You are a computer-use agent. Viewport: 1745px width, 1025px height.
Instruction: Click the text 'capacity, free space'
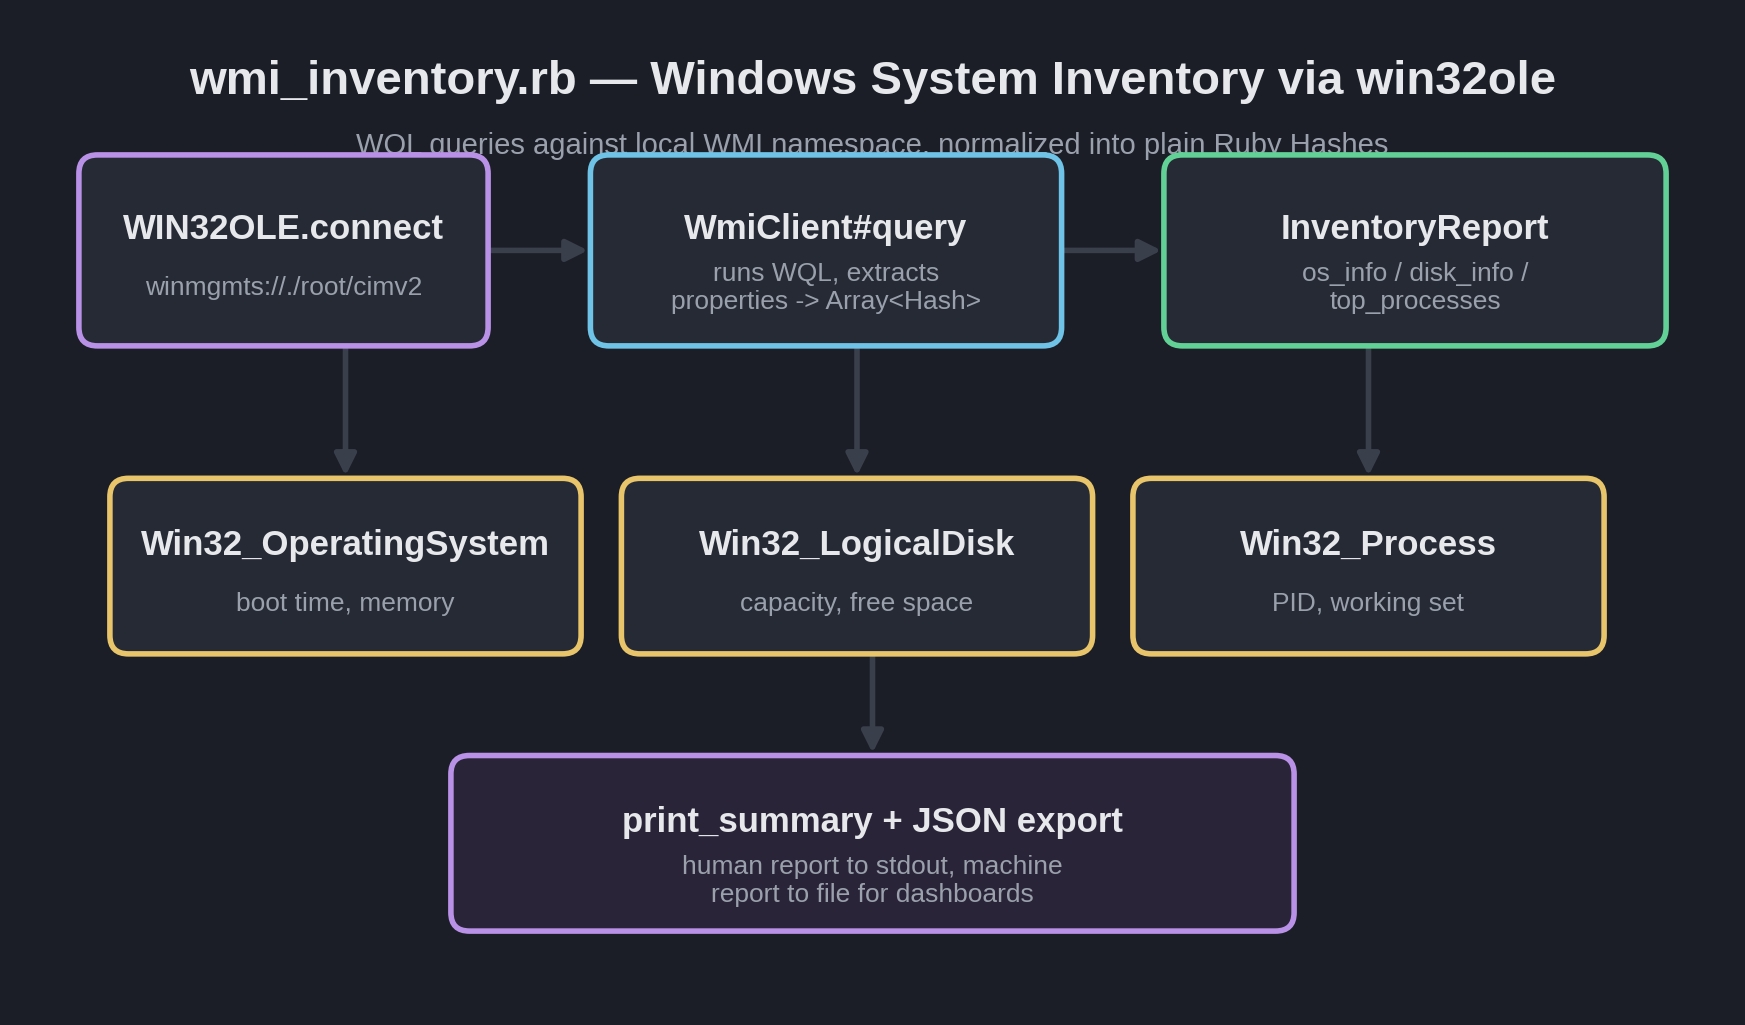point(856,602)
